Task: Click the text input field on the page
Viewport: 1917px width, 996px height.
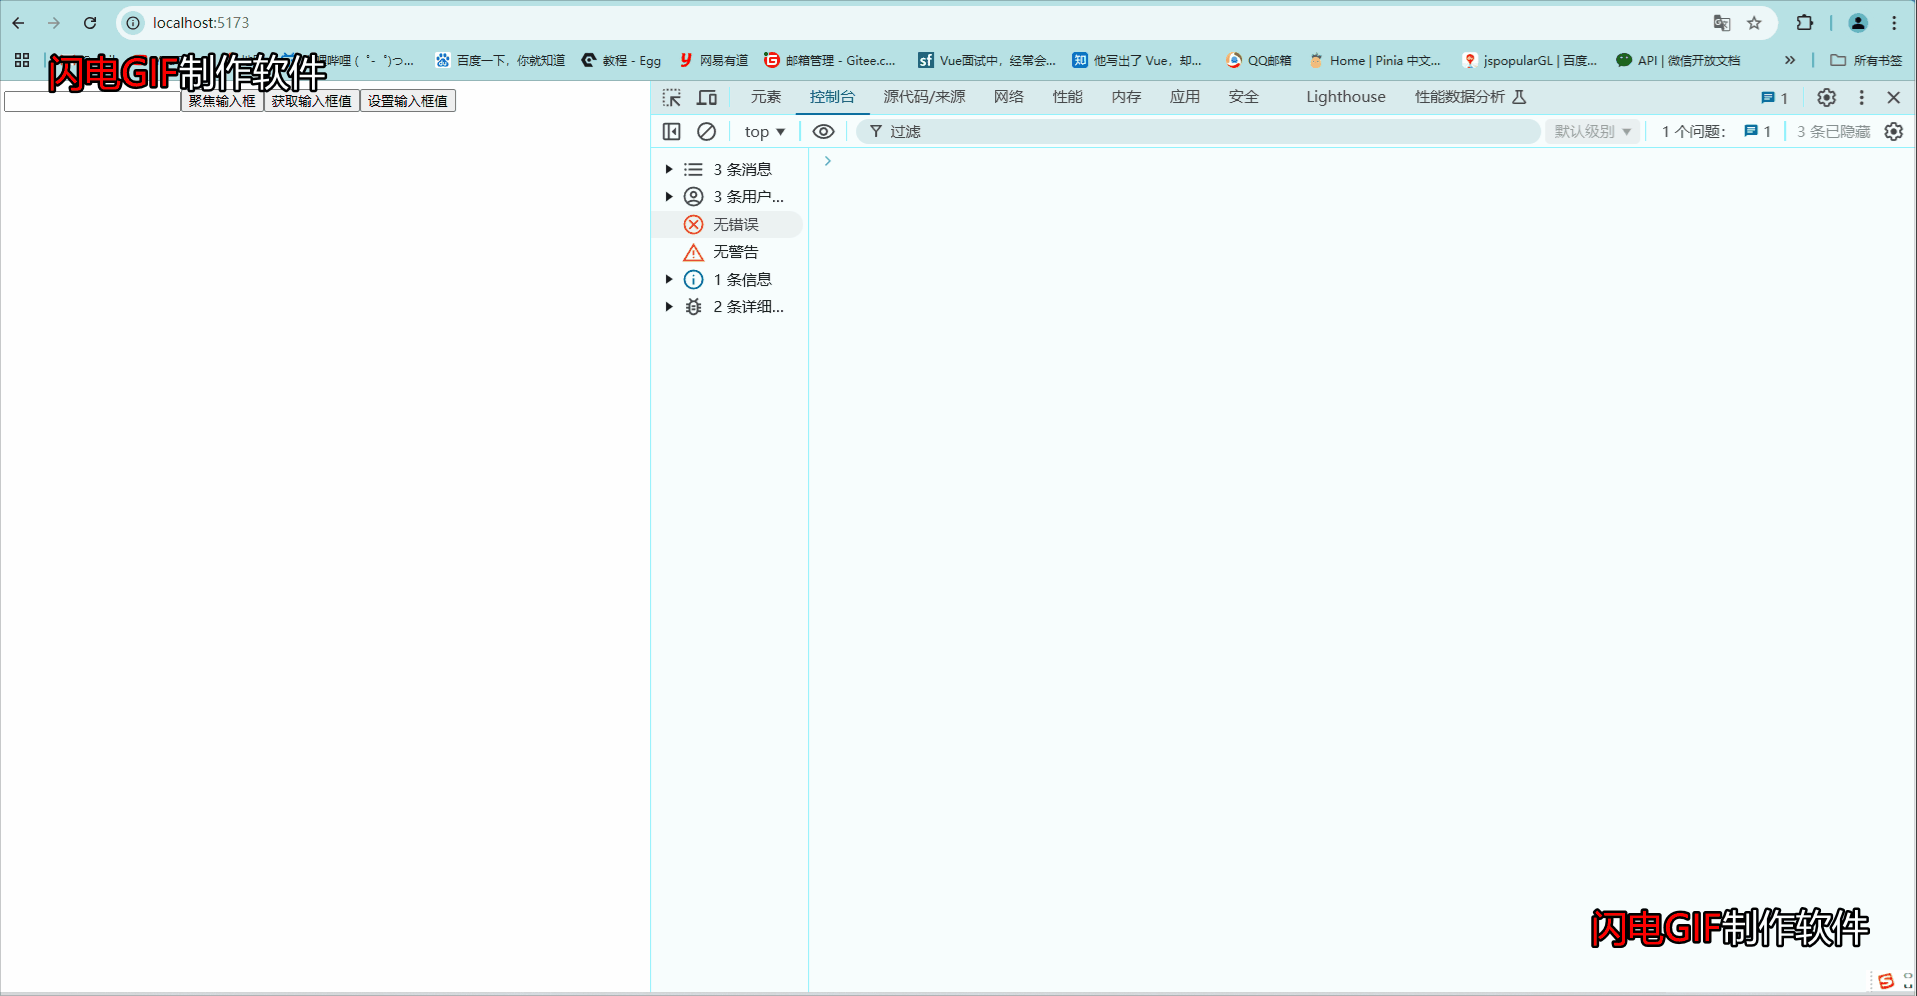Action: (91, 101)
